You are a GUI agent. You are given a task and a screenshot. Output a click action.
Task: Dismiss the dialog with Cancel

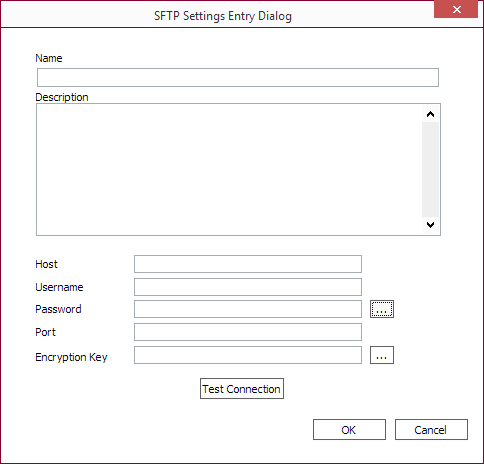point(431,430)
